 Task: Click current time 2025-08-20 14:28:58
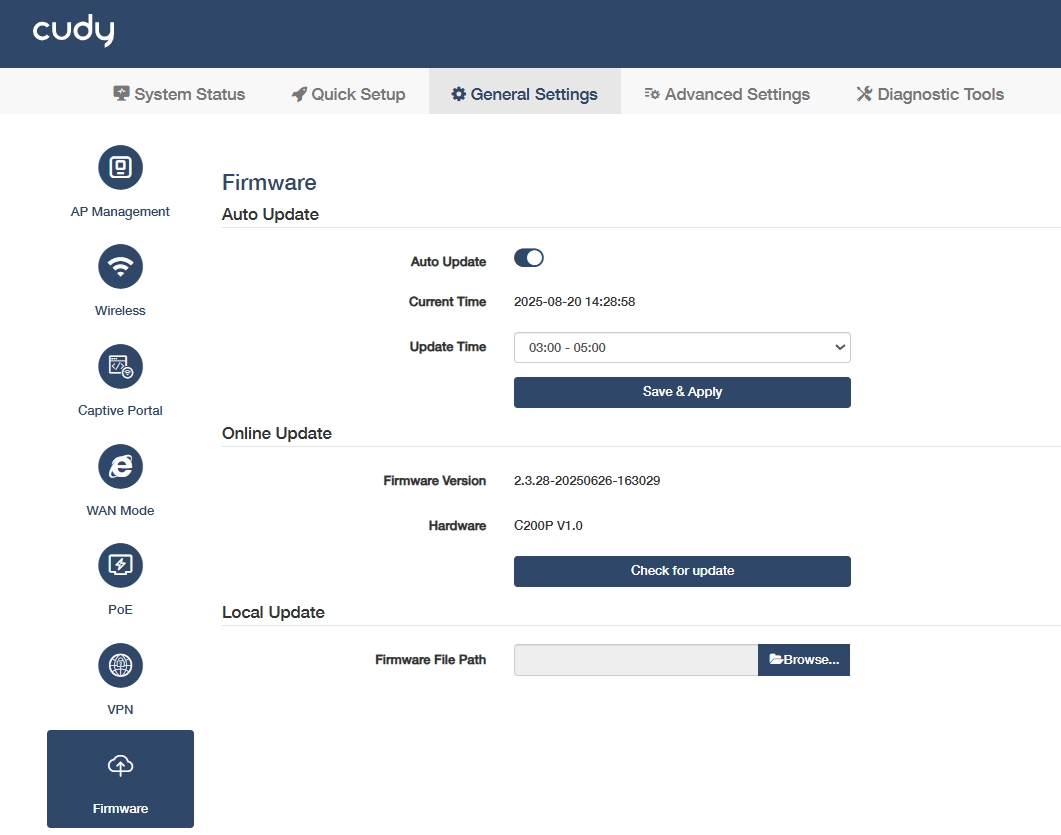coord(574,302)
